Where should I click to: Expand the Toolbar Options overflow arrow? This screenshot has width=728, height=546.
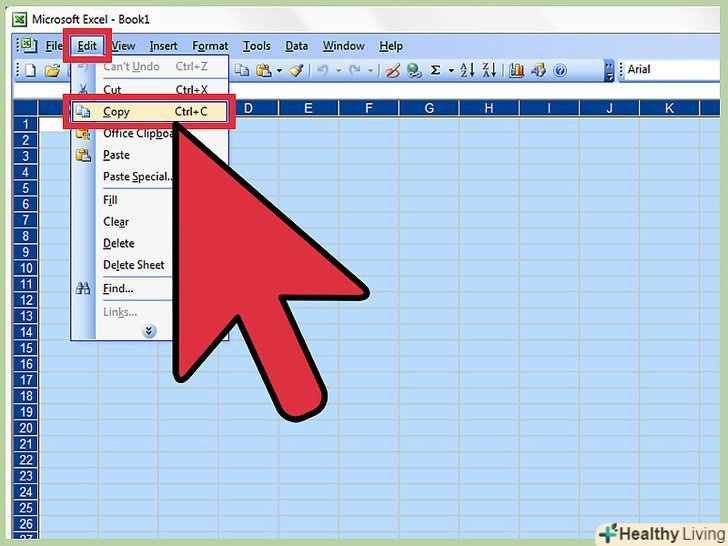[x=609, y=71]
